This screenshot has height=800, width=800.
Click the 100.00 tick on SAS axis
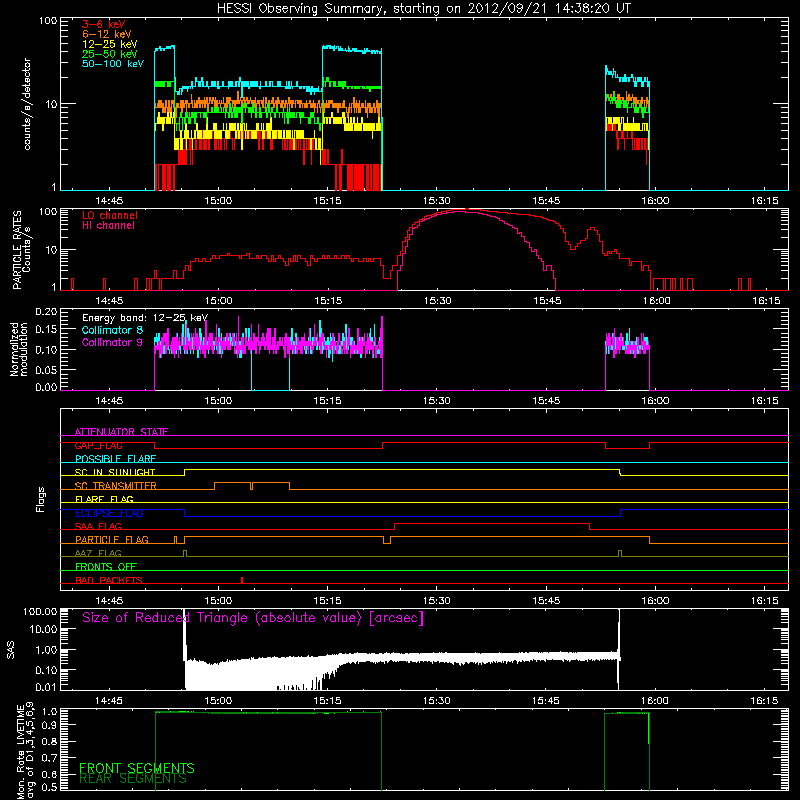pos(40,612)
